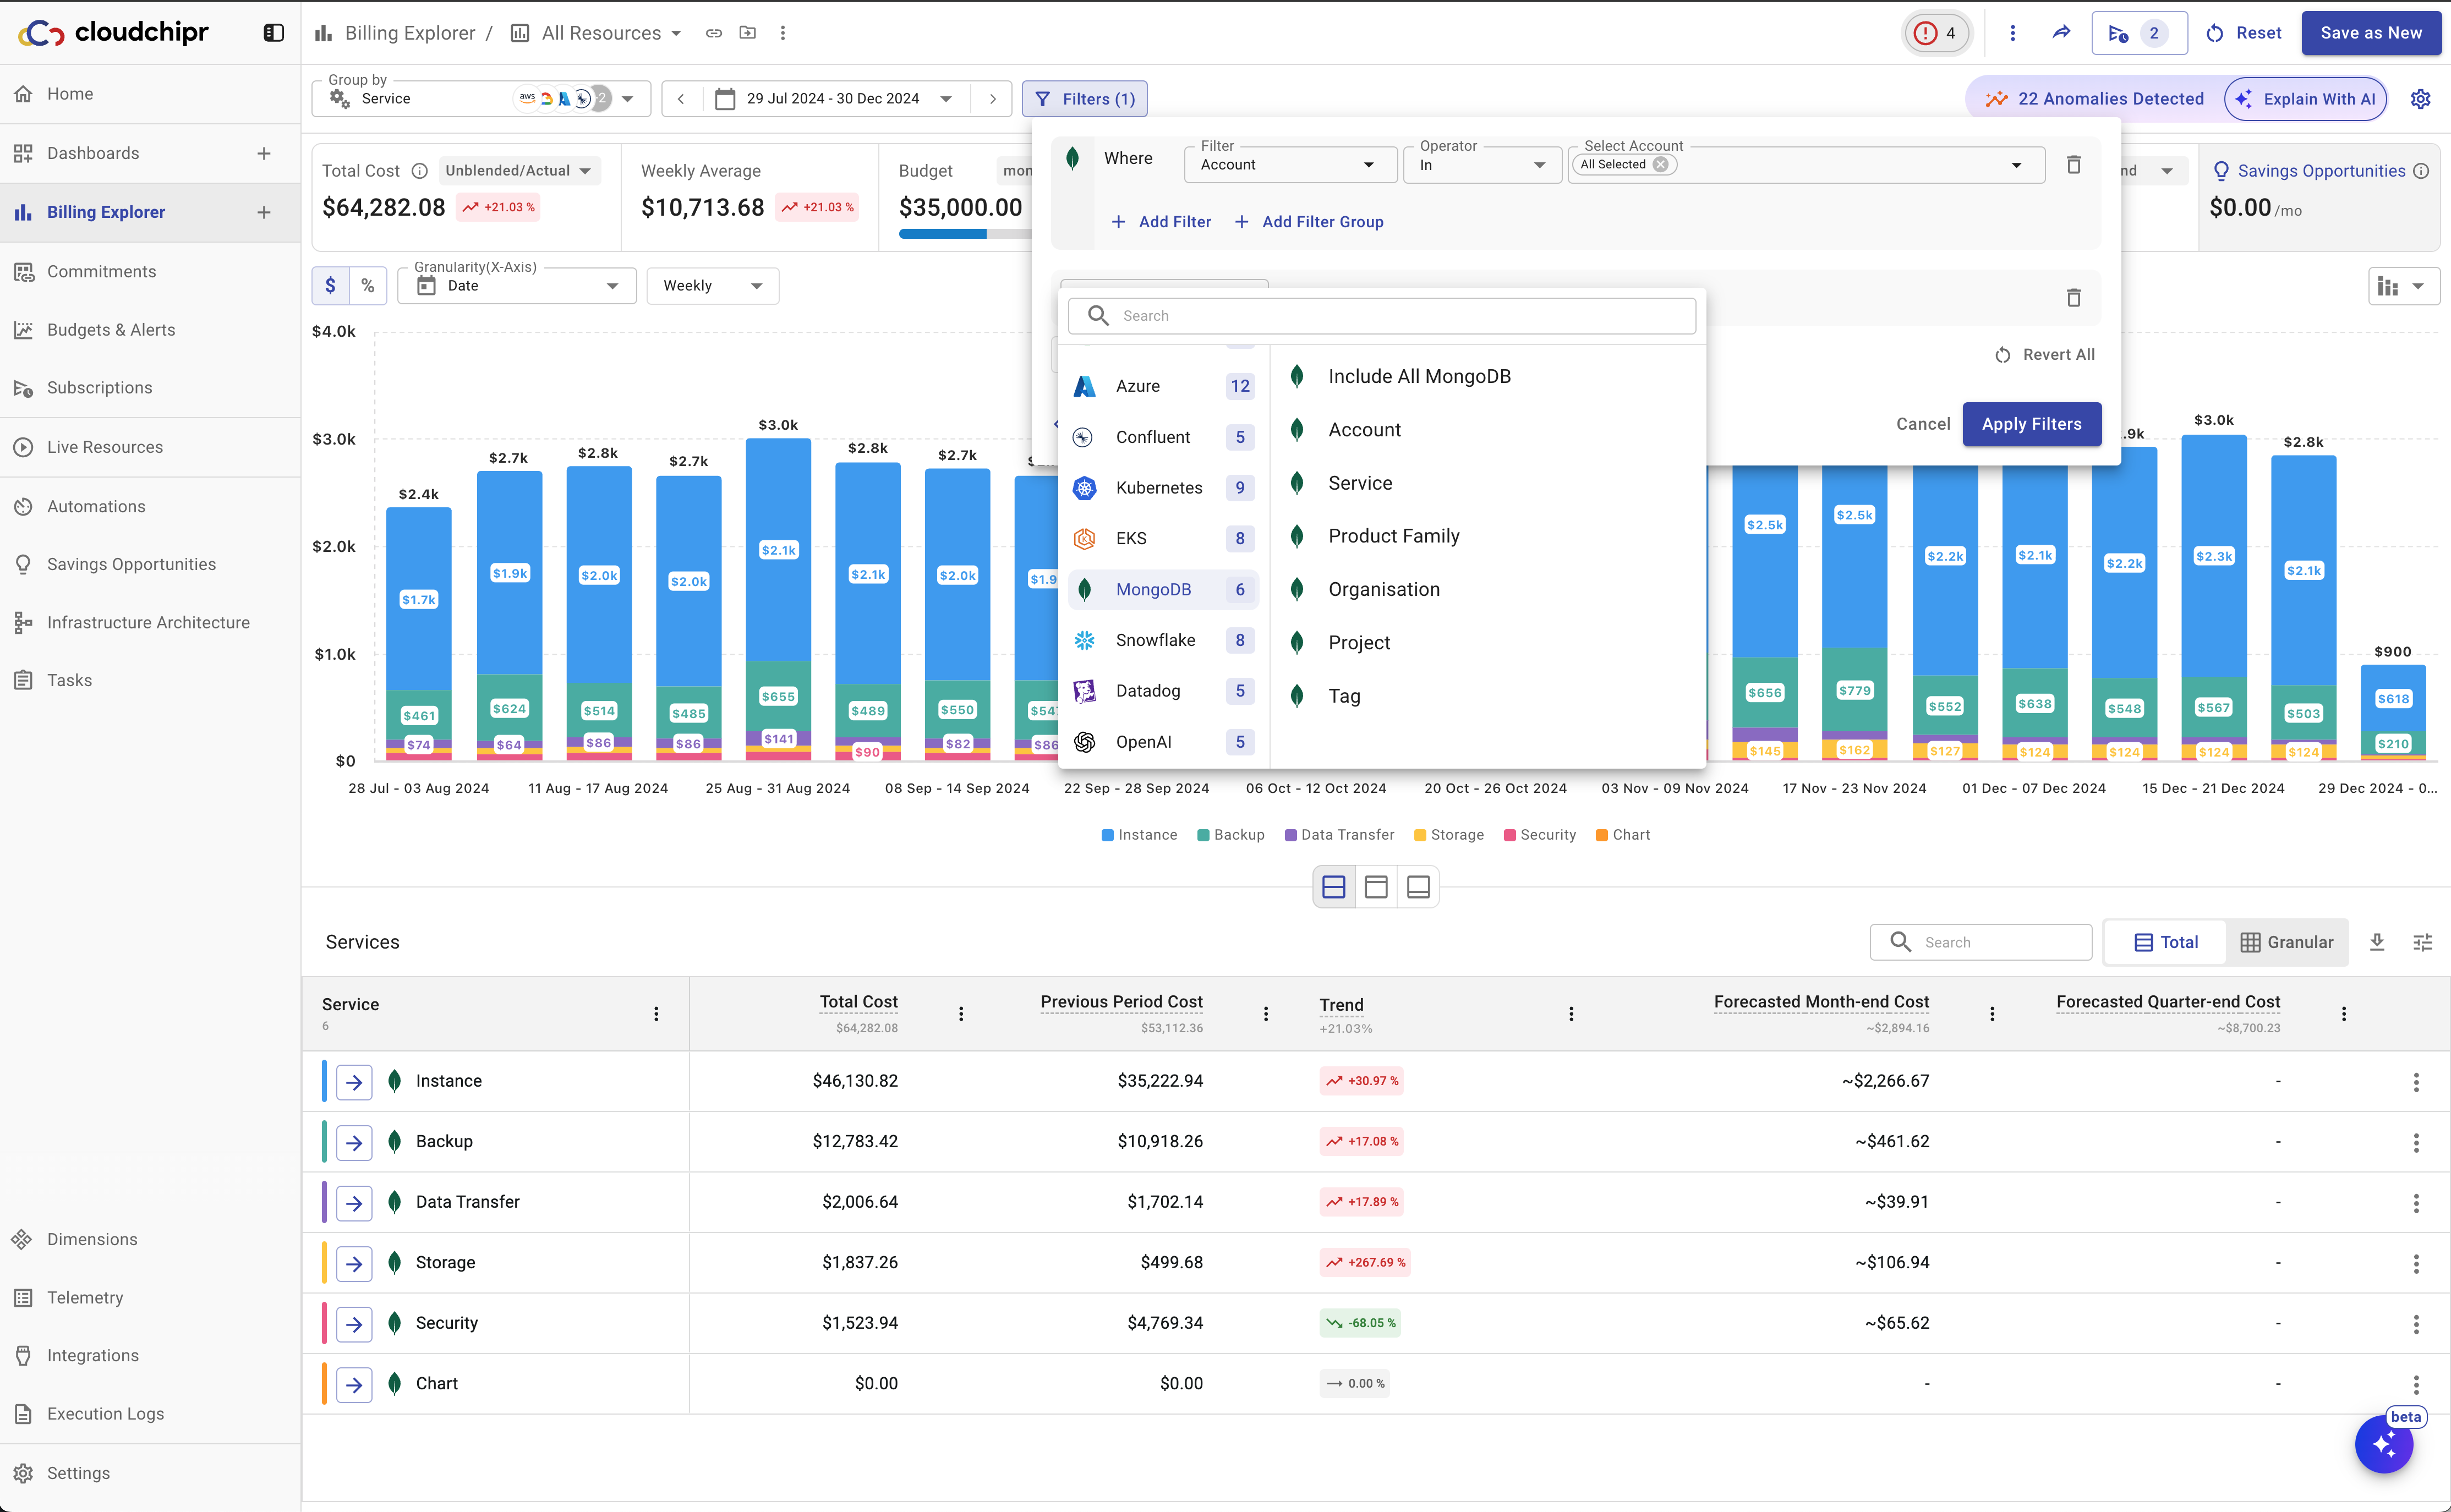Click the Instance legend color swatch

[x=1107, y=835]
